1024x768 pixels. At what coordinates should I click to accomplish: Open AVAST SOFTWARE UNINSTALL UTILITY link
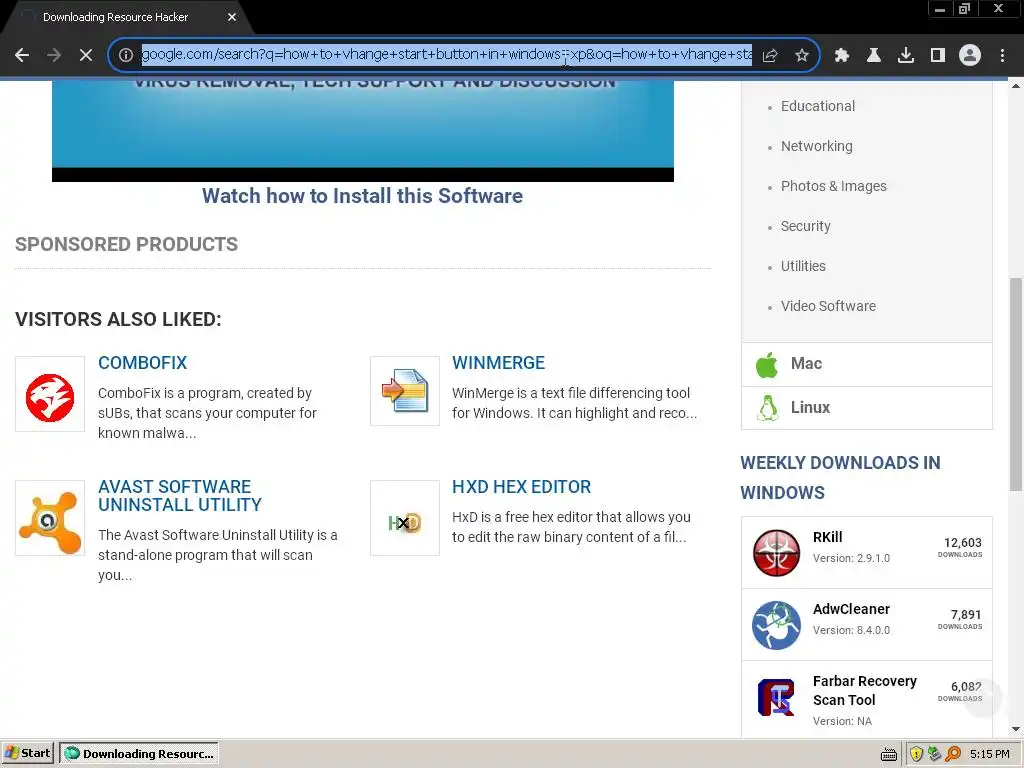click(x=180, y=496)
